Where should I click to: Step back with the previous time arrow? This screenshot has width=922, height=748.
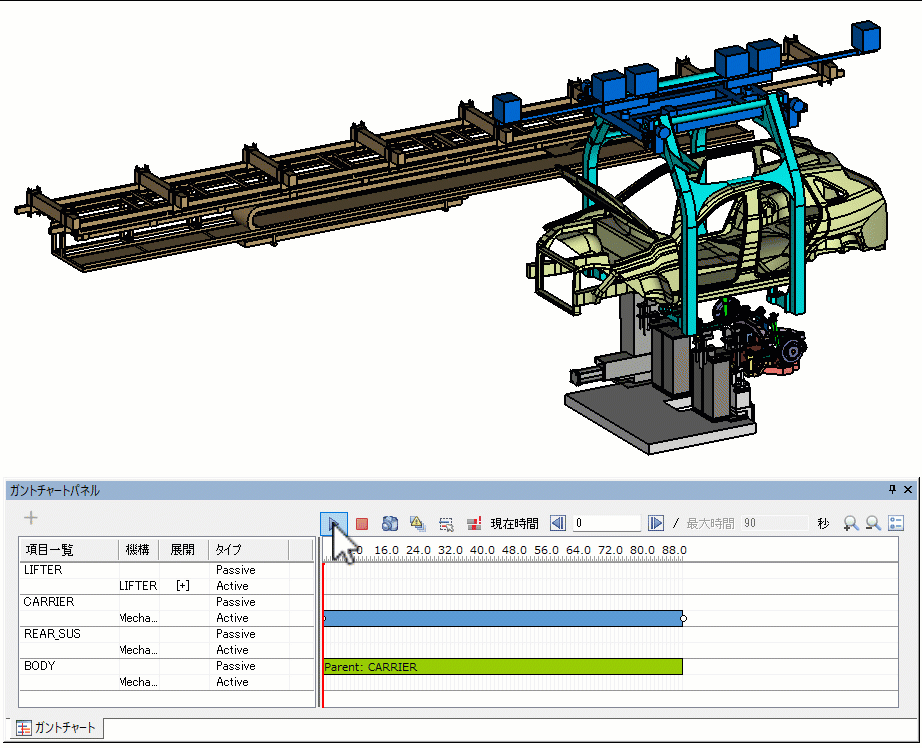coord(558,523)
